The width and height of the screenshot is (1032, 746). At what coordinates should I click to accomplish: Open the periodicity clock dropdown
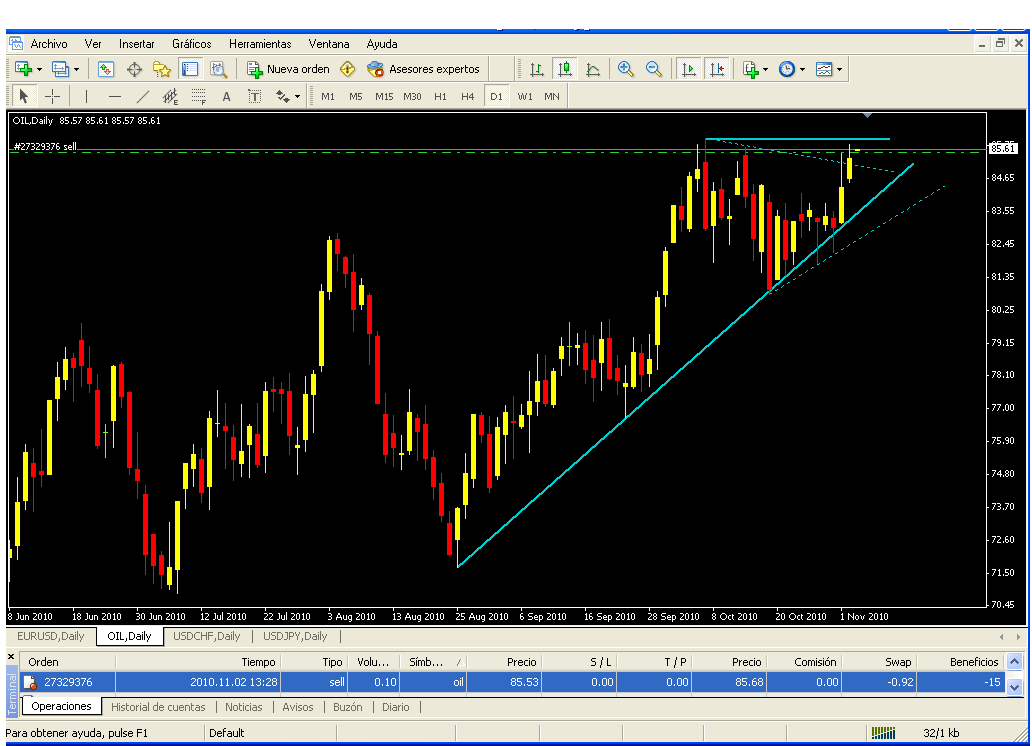[803, 70]
